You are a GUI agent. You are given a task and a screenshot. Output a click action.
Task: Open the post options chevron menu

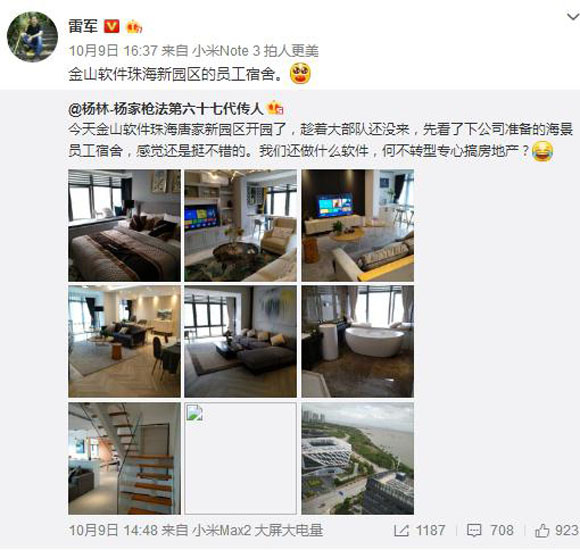pyautogui.click(x=573, y=17)
